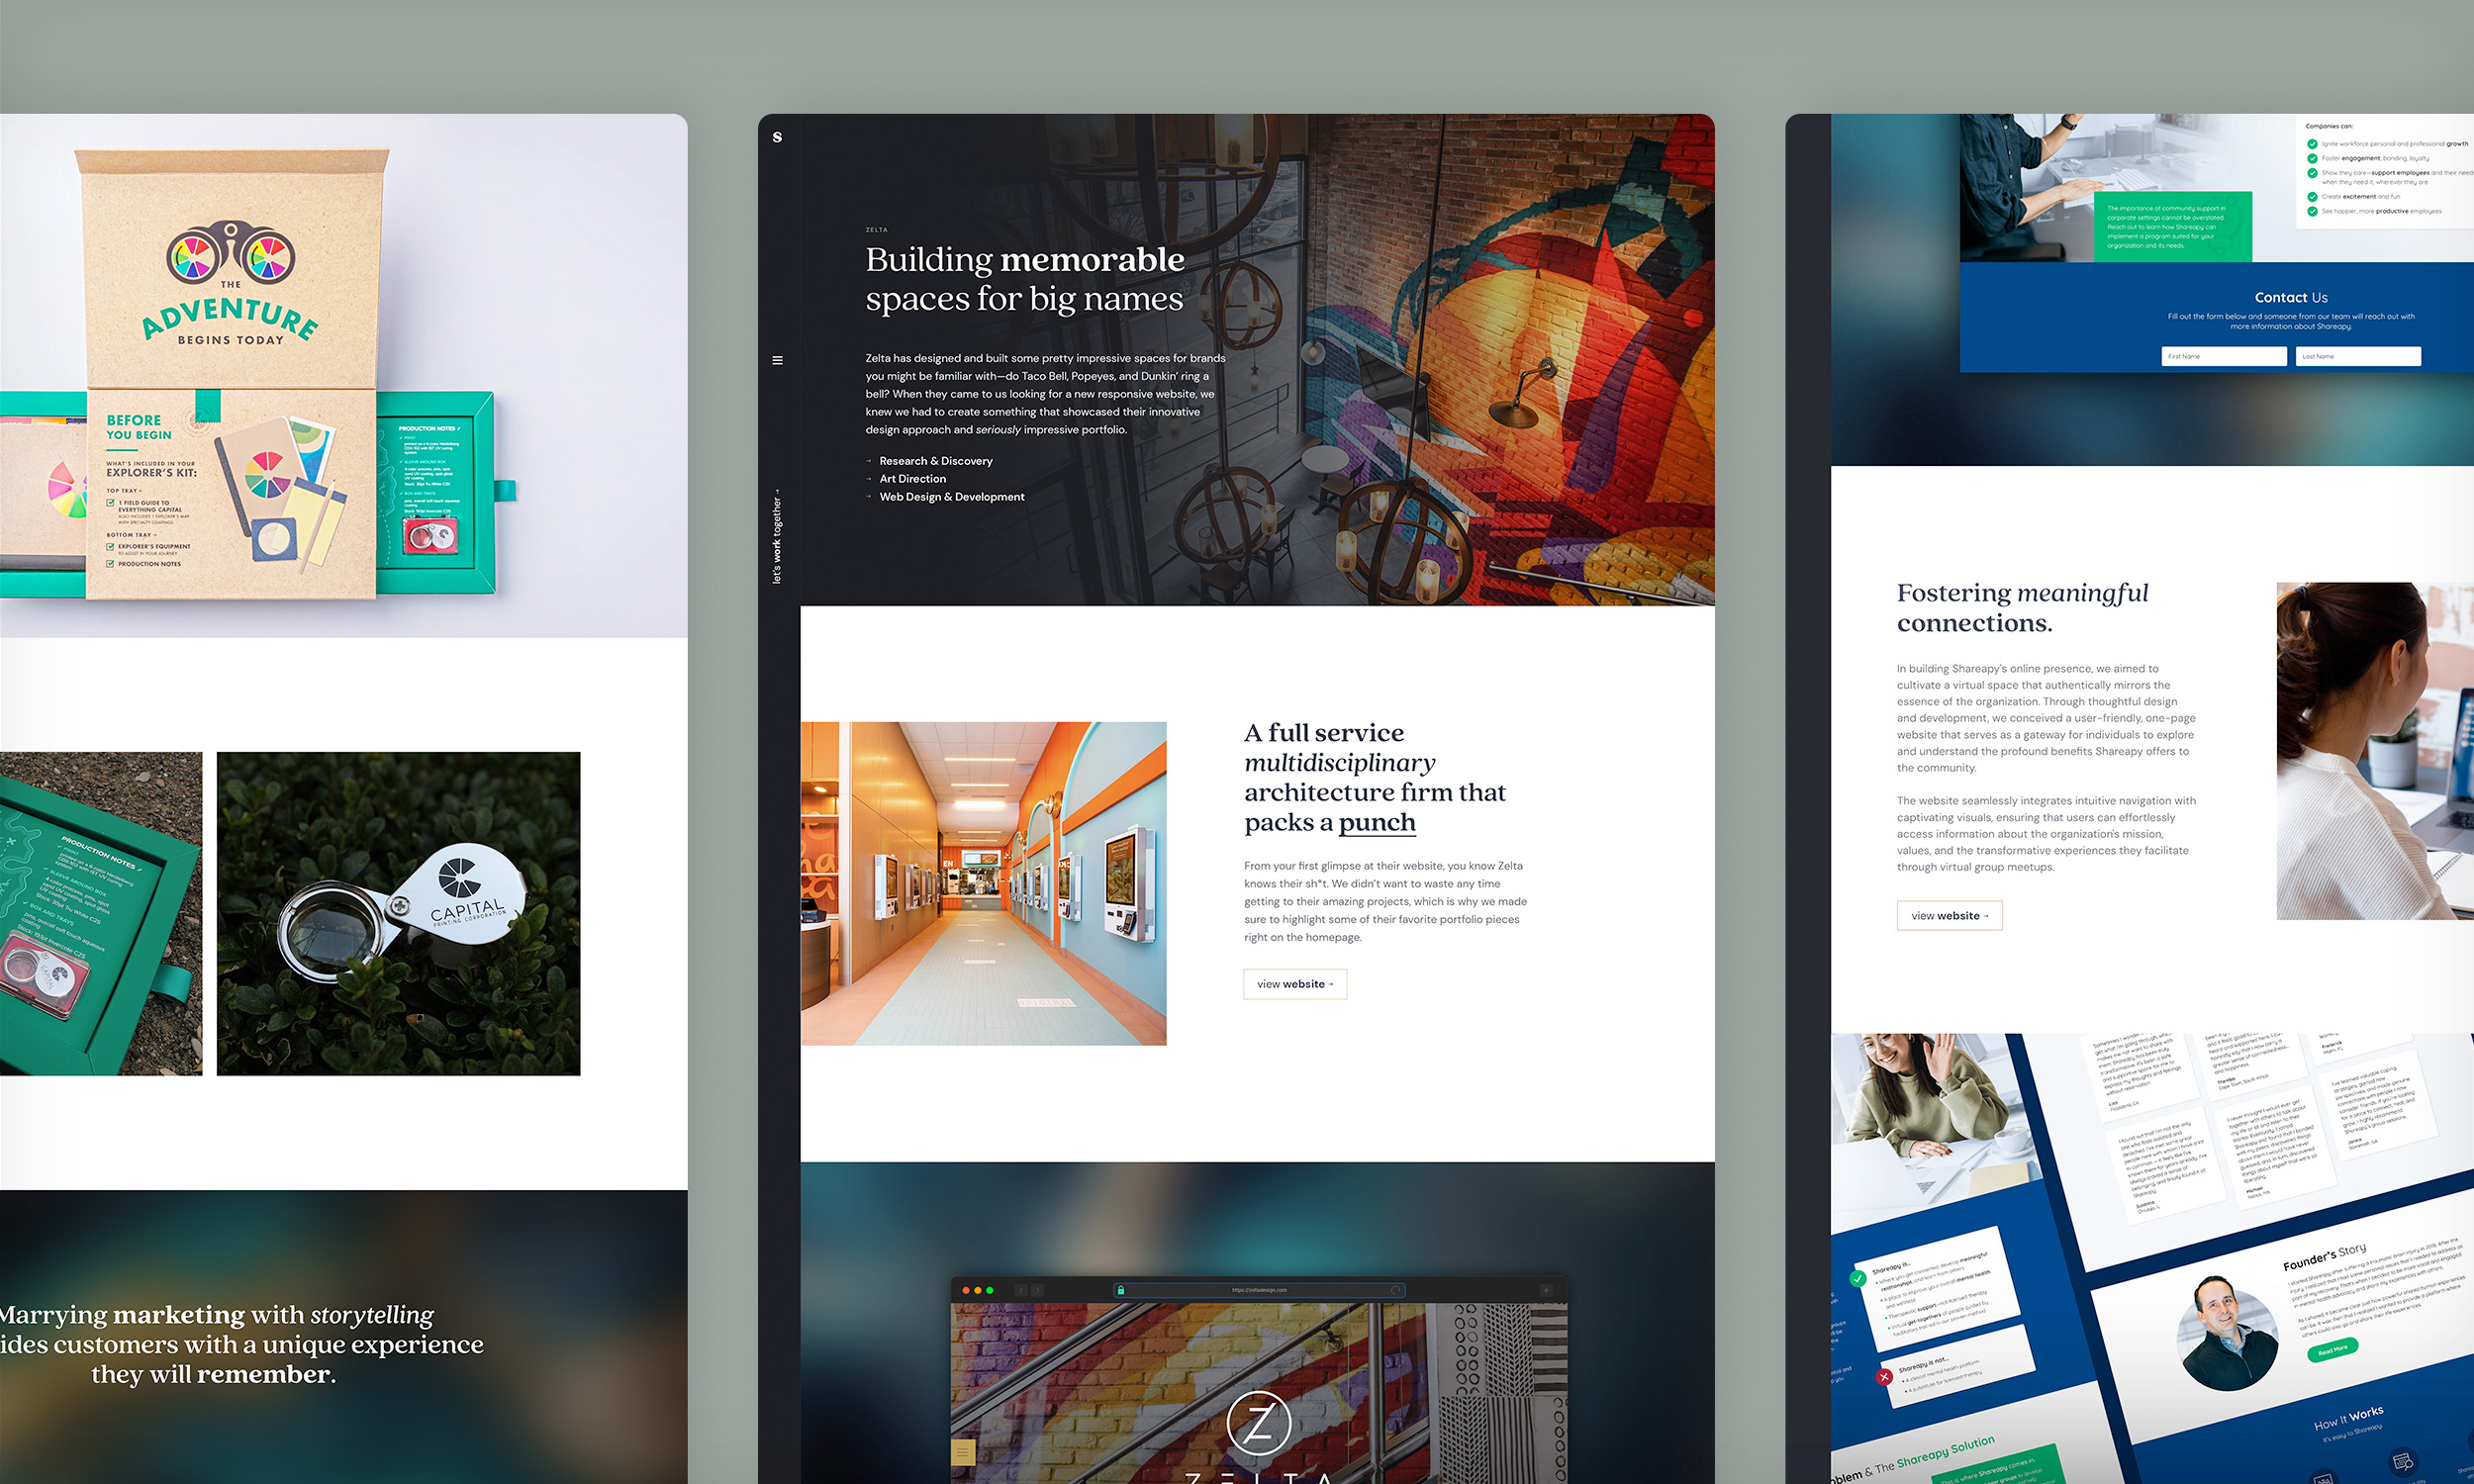Image resolution: width=2474 pixels, height=1484 pixels.
Task: Click the "Founder's Story" heading
Action: tap(2324, 1257)
